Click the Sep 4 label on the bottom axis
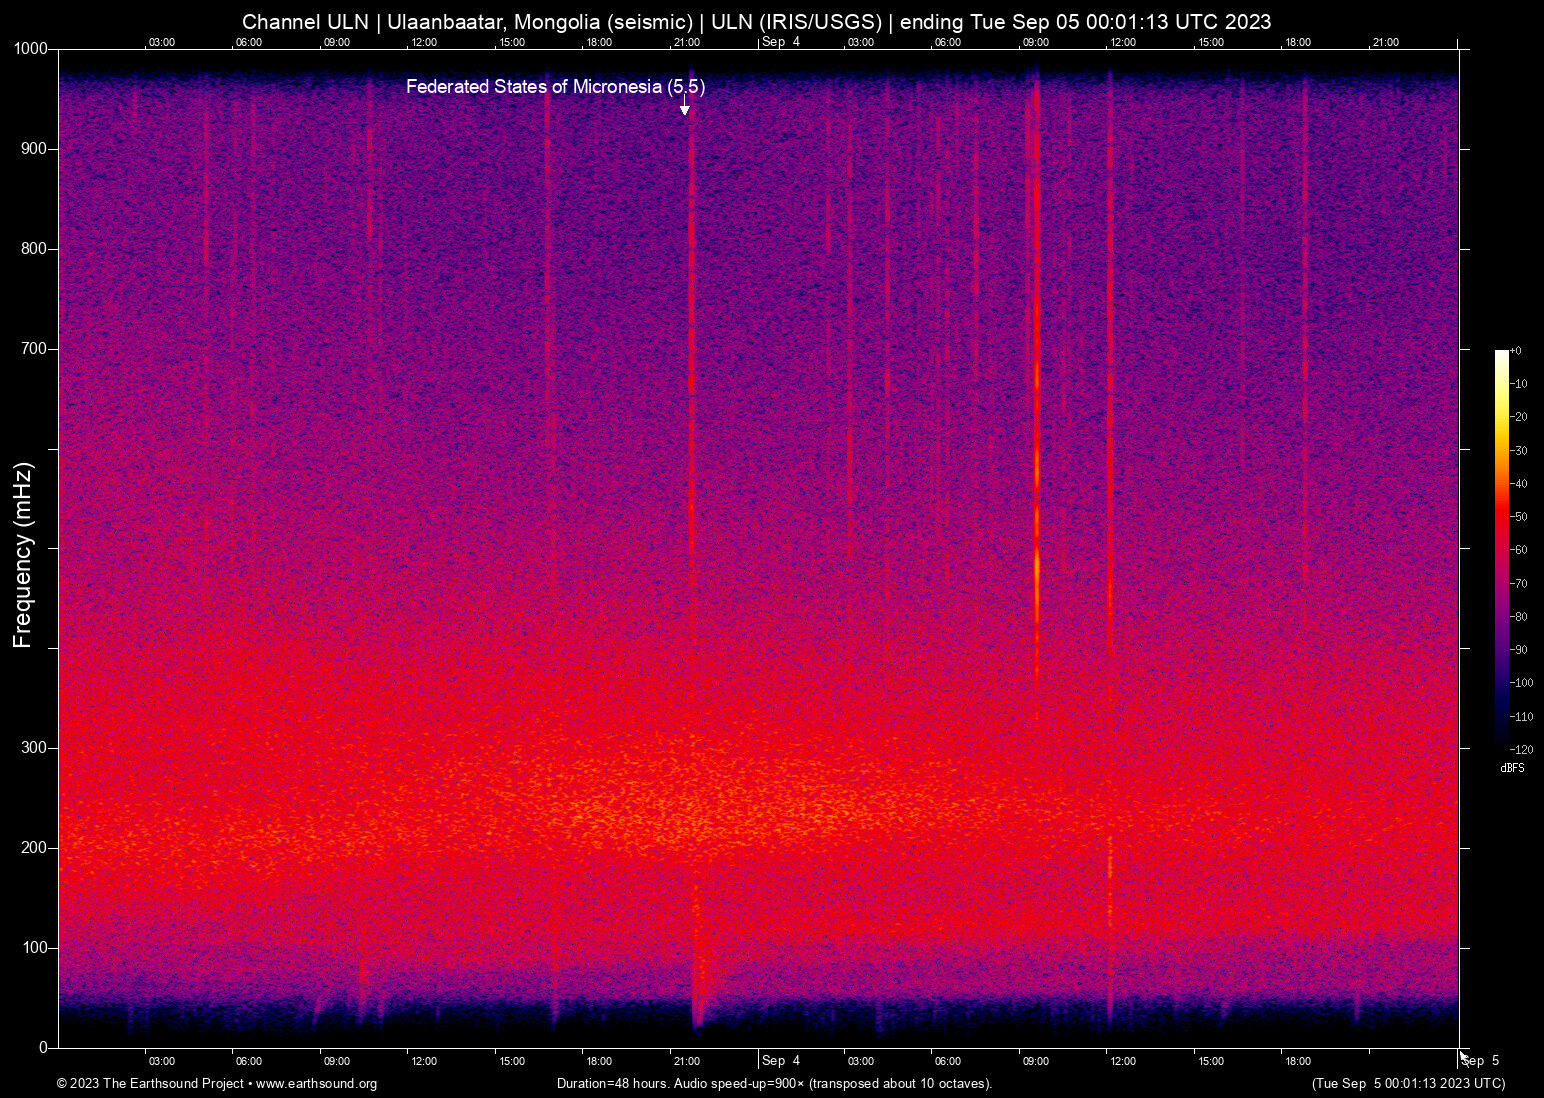 pyautogui.click(x=781, y=1061)
